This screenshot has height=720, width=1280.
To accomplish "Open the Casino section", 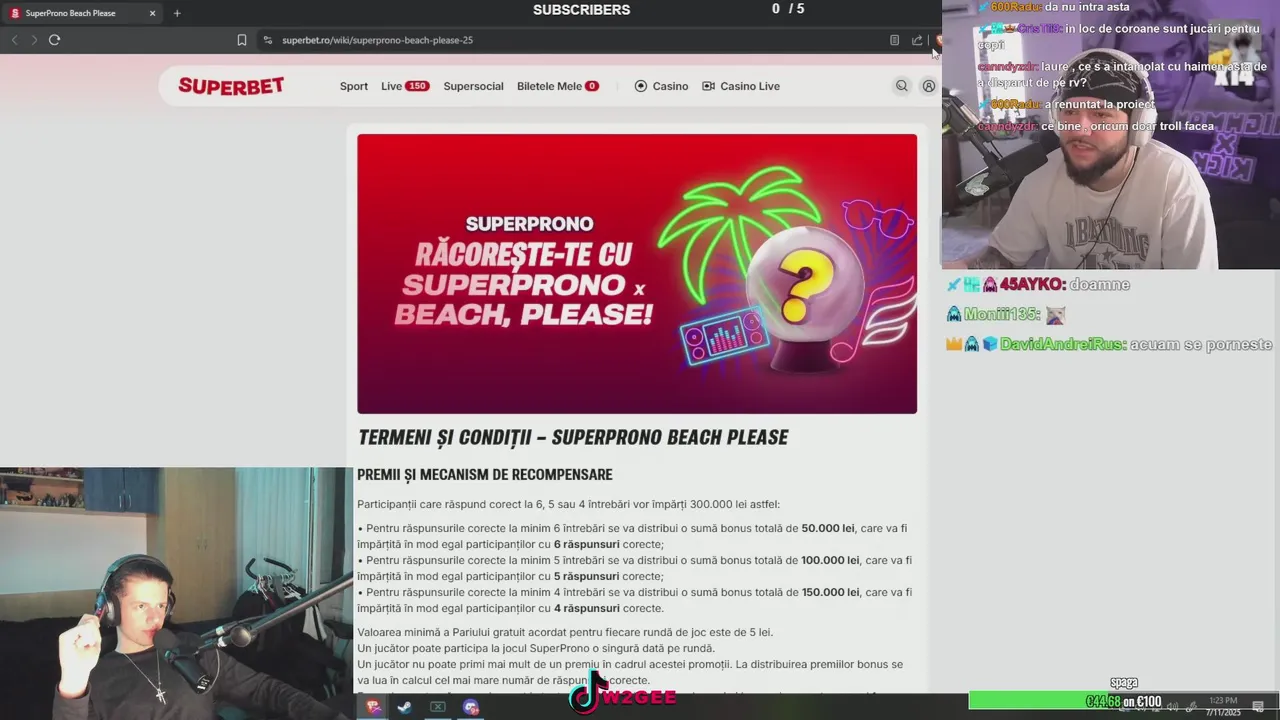I will pyautogui.click(x=661, y=86).
